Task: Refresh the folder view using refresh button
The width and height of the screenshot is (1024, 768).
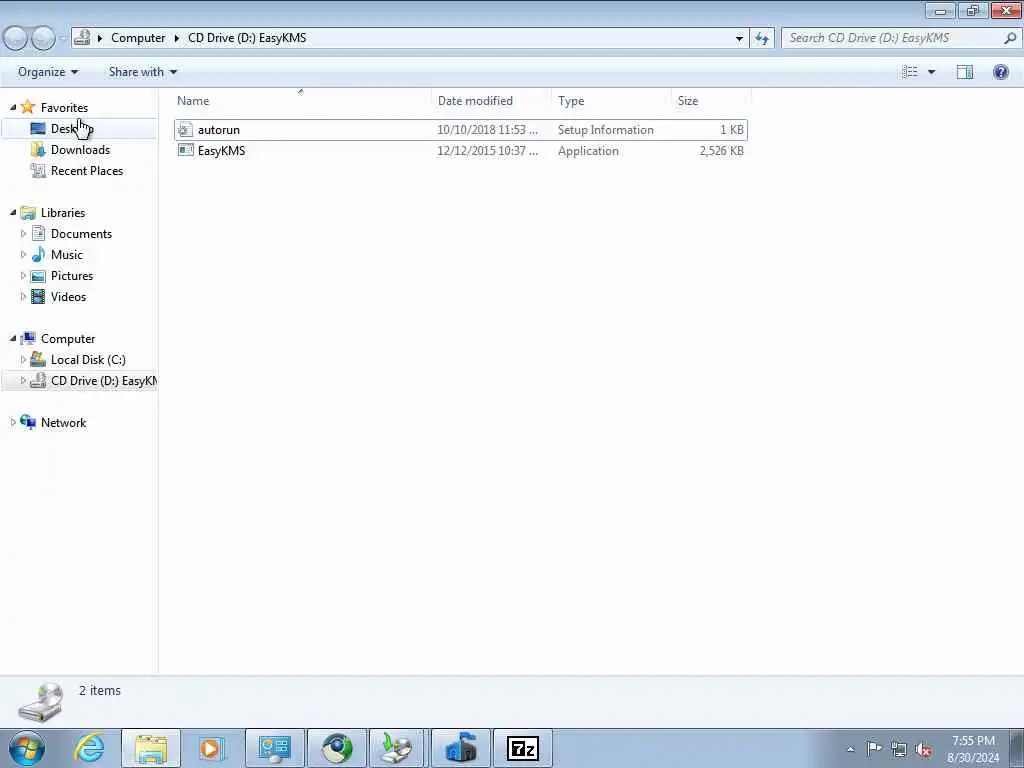Action: pyautogui.click(x=761, y=38)
